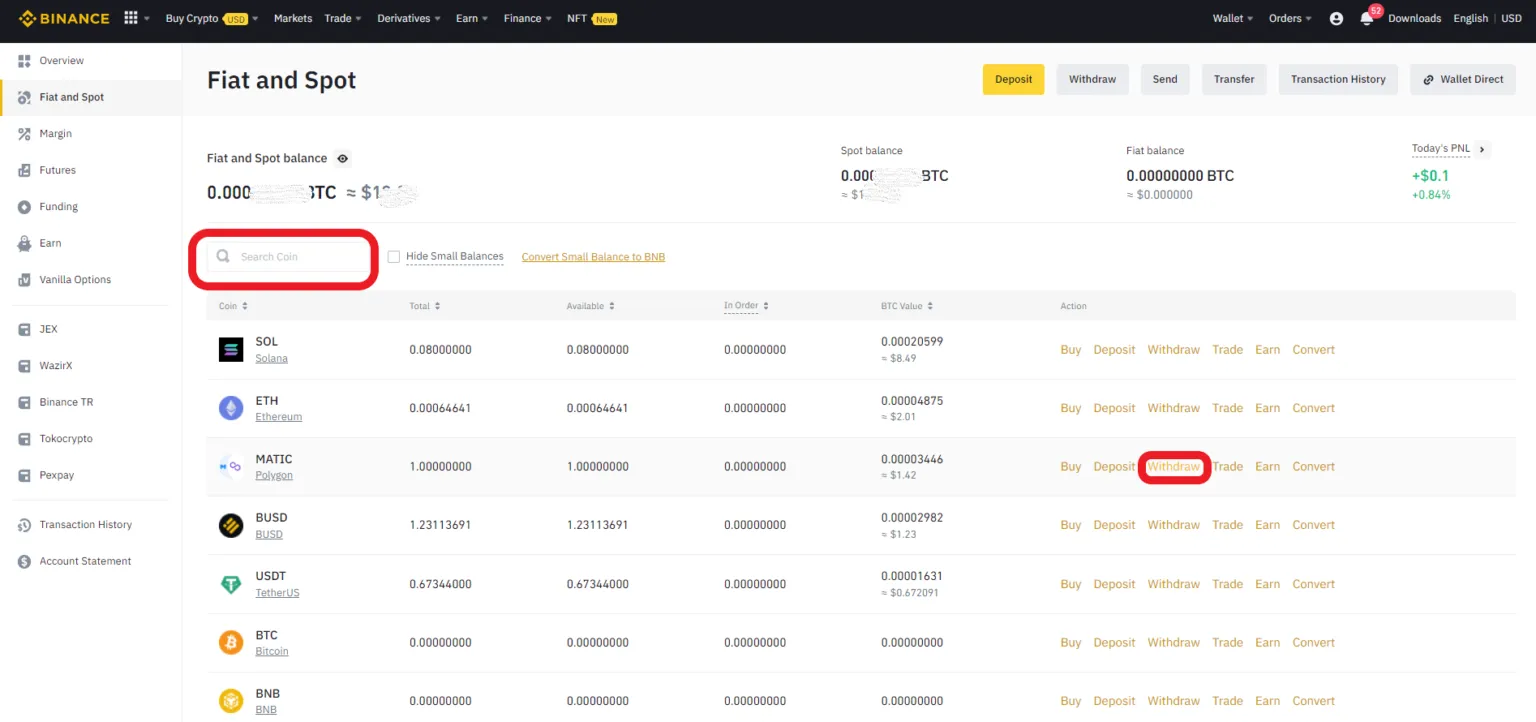The height and width of the screenshot is (722, 1536).
Task: Click the USDT Tether coin logo
Action: pos(231,584)
